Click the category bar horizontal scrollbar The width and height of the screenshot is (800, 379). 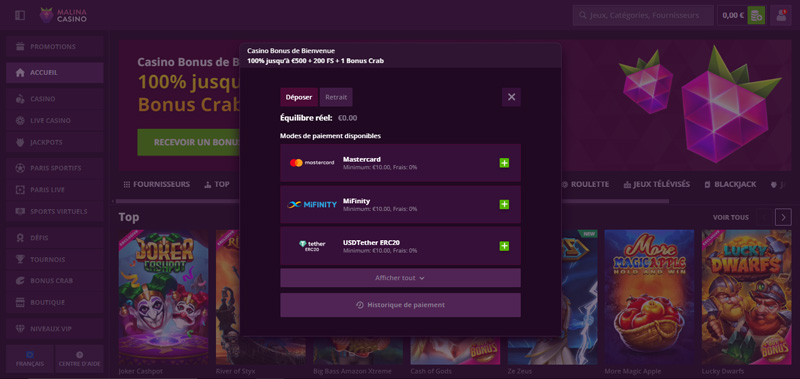pyautogui.click(x=393, y=201)
